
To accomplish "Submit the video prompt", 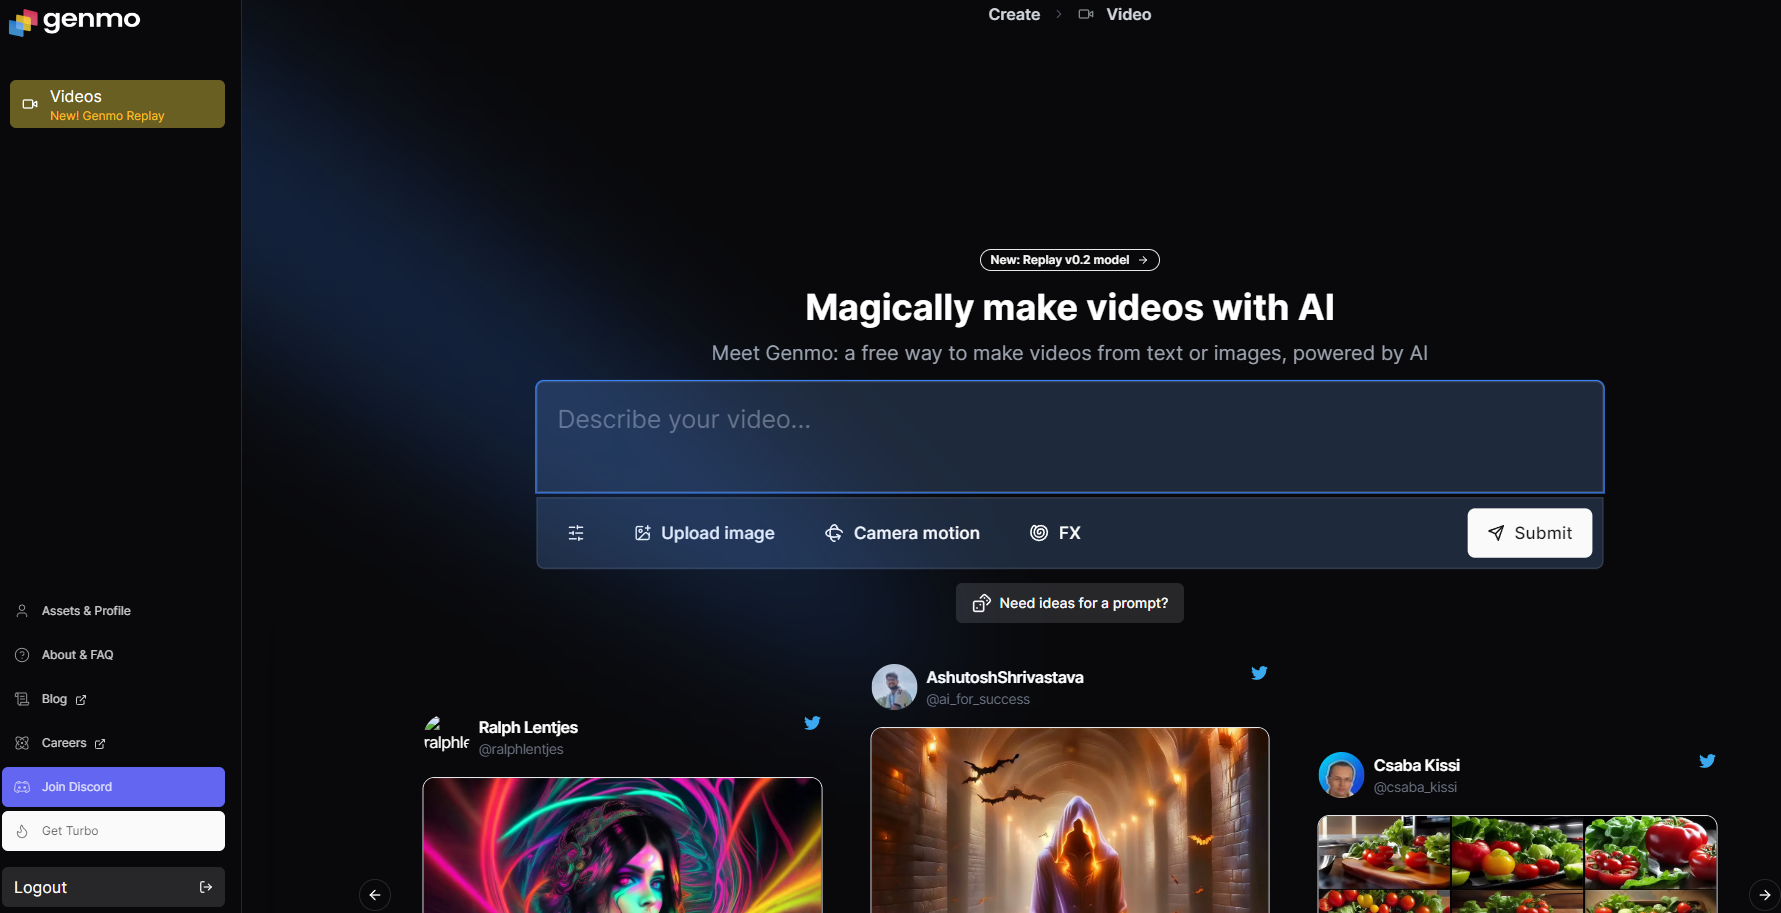I will 1530,533.
